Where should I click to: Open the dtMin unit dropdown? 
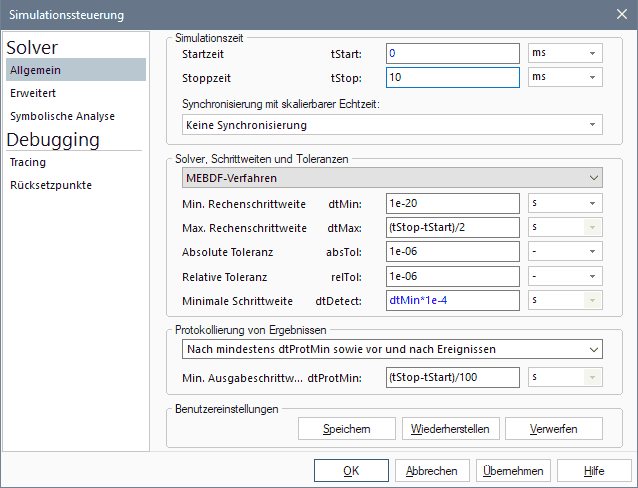(565, 203)
